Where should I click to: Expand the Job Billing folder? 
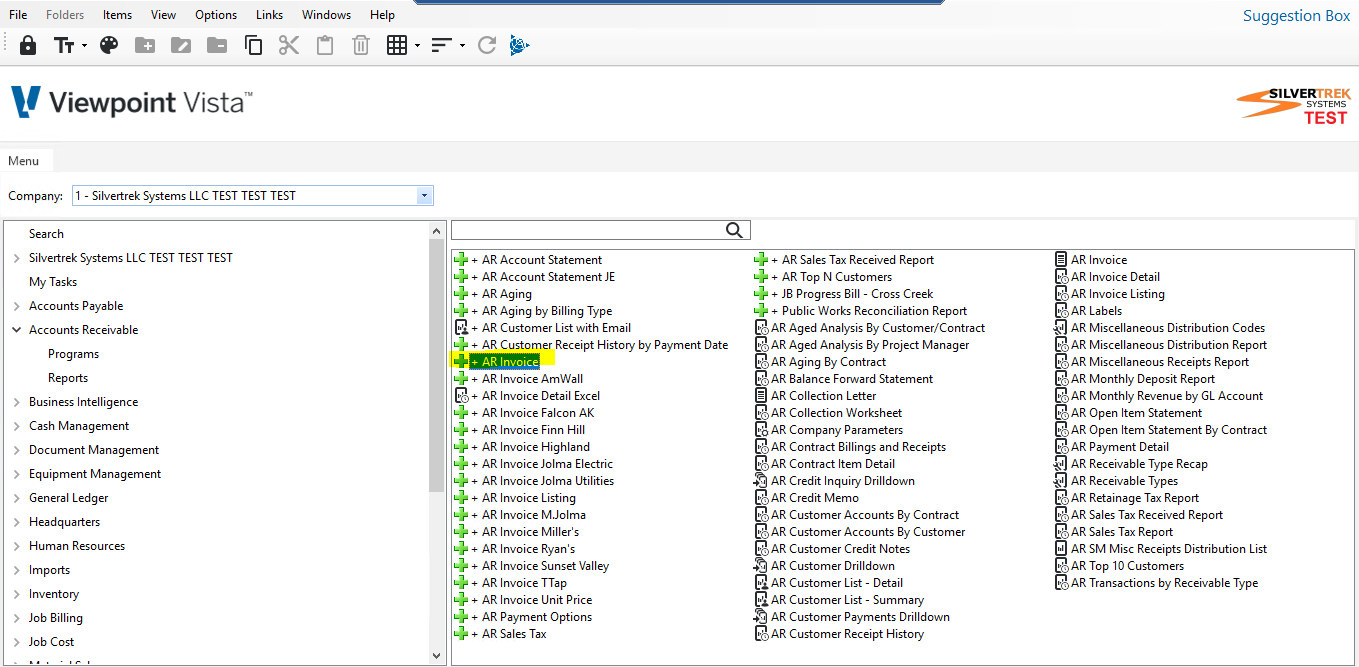tap(16, 618)
